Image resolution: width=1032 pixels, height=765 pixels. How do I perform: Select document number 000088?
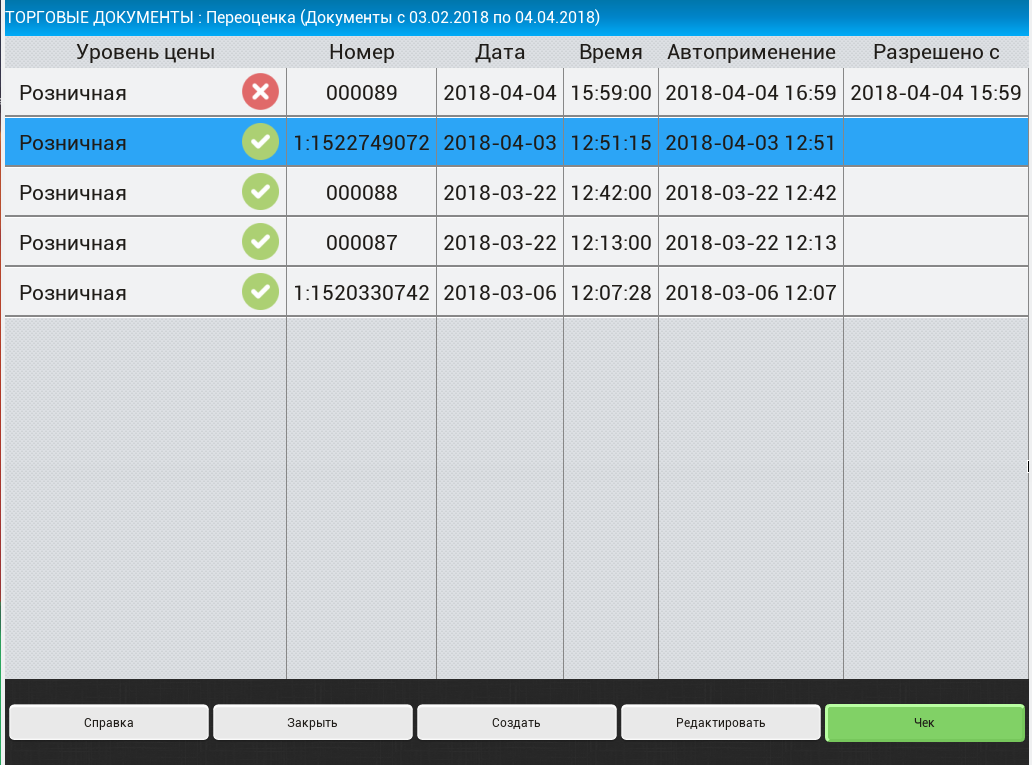361,193
